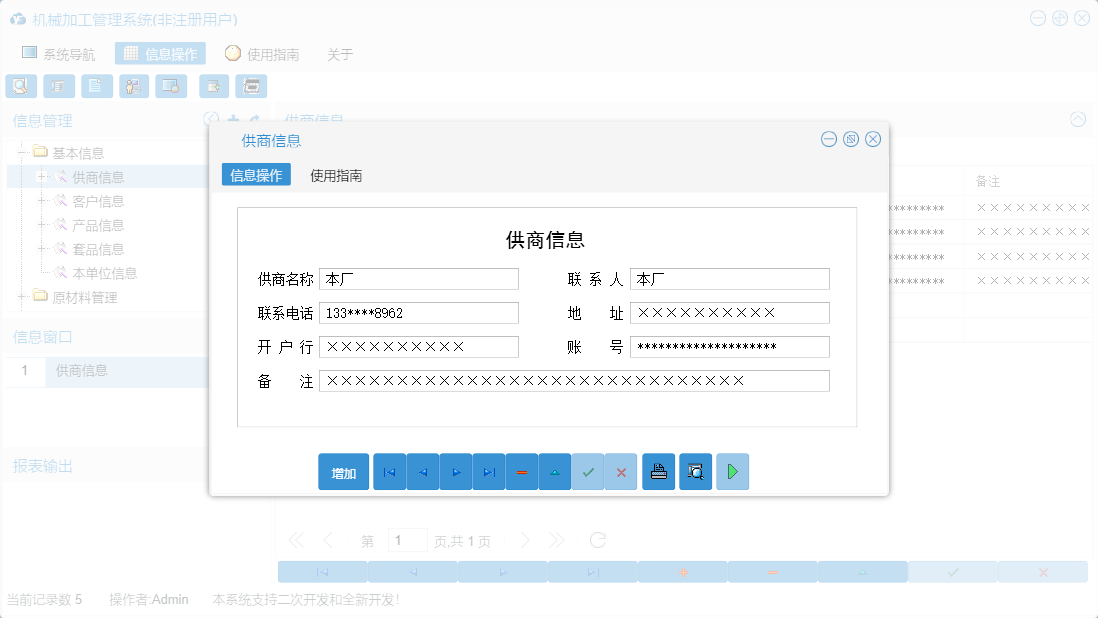Jump to the first supplier record
The image size is (1098, 618).
[389, 471]
